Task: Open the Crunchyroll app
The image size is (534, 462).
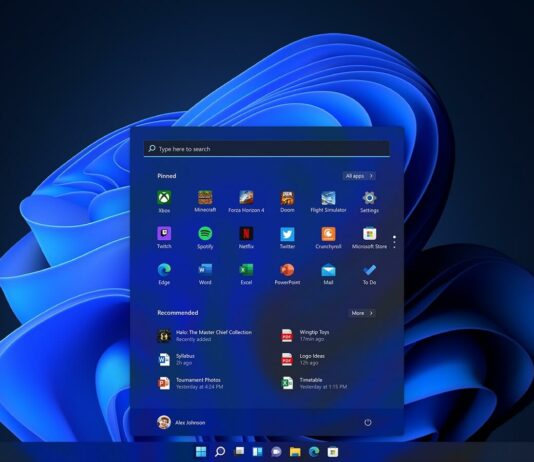Action: click(x=328, y=238)
